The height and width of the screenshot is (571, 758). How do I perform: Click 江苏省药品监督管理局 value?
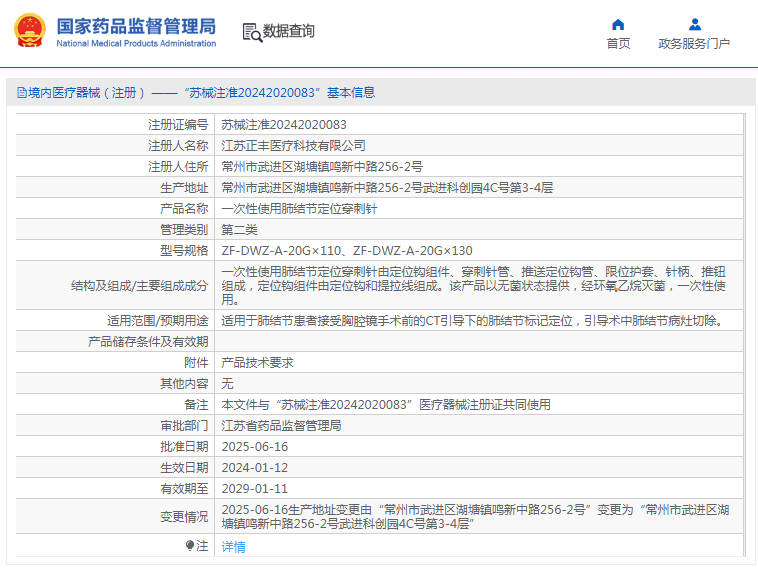(x=281, y=426)
